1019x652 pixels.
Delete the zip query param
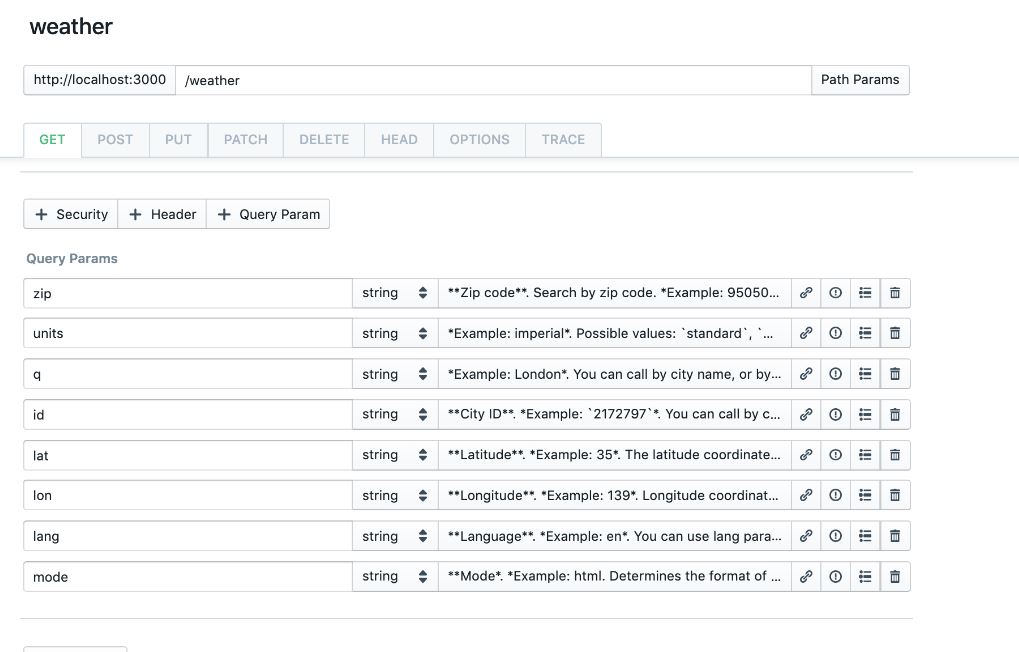coord(895,293)
